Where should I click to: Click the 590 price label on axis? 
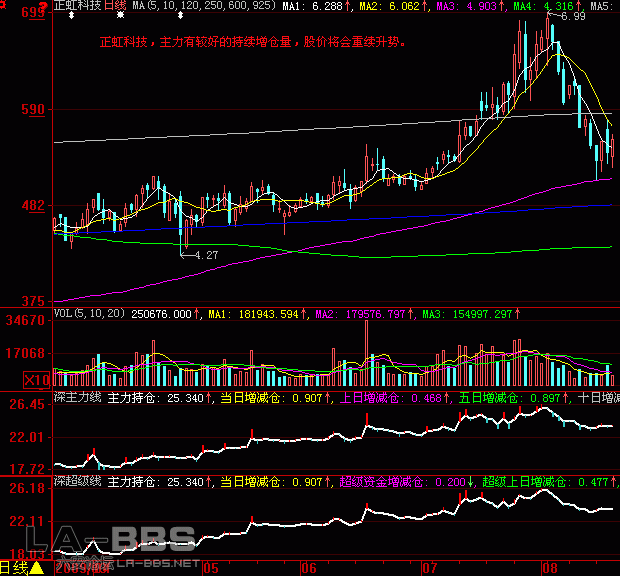[34, 109]
